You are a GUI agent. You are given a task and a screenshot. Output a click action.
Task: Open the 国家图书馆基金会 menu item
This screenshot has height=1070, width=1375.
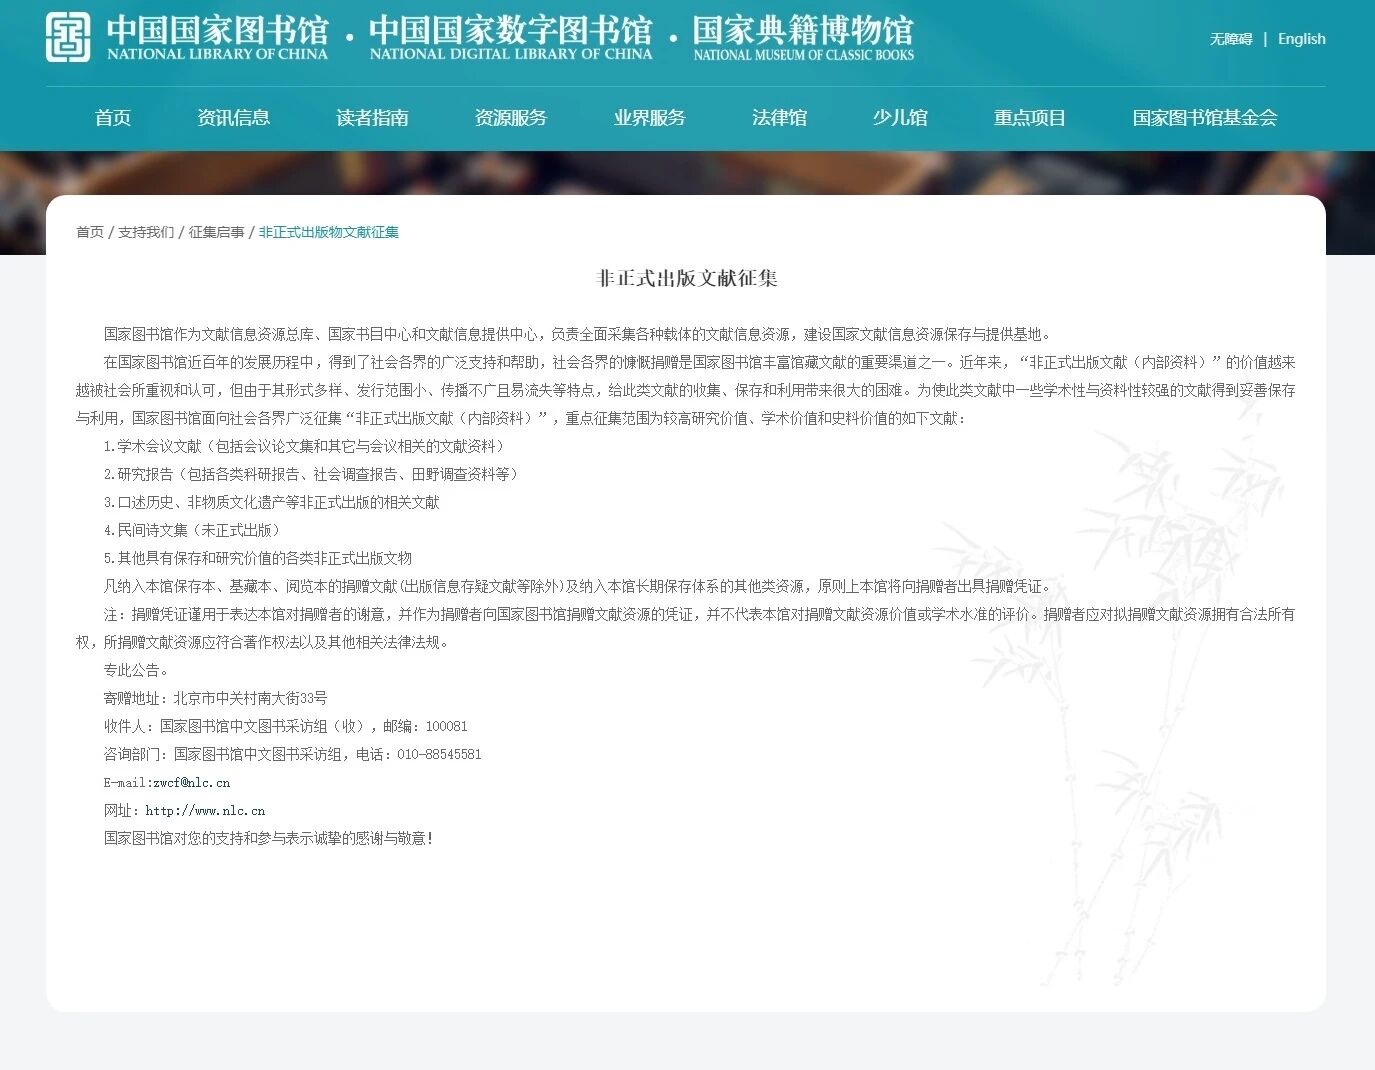pos(1204,118)
